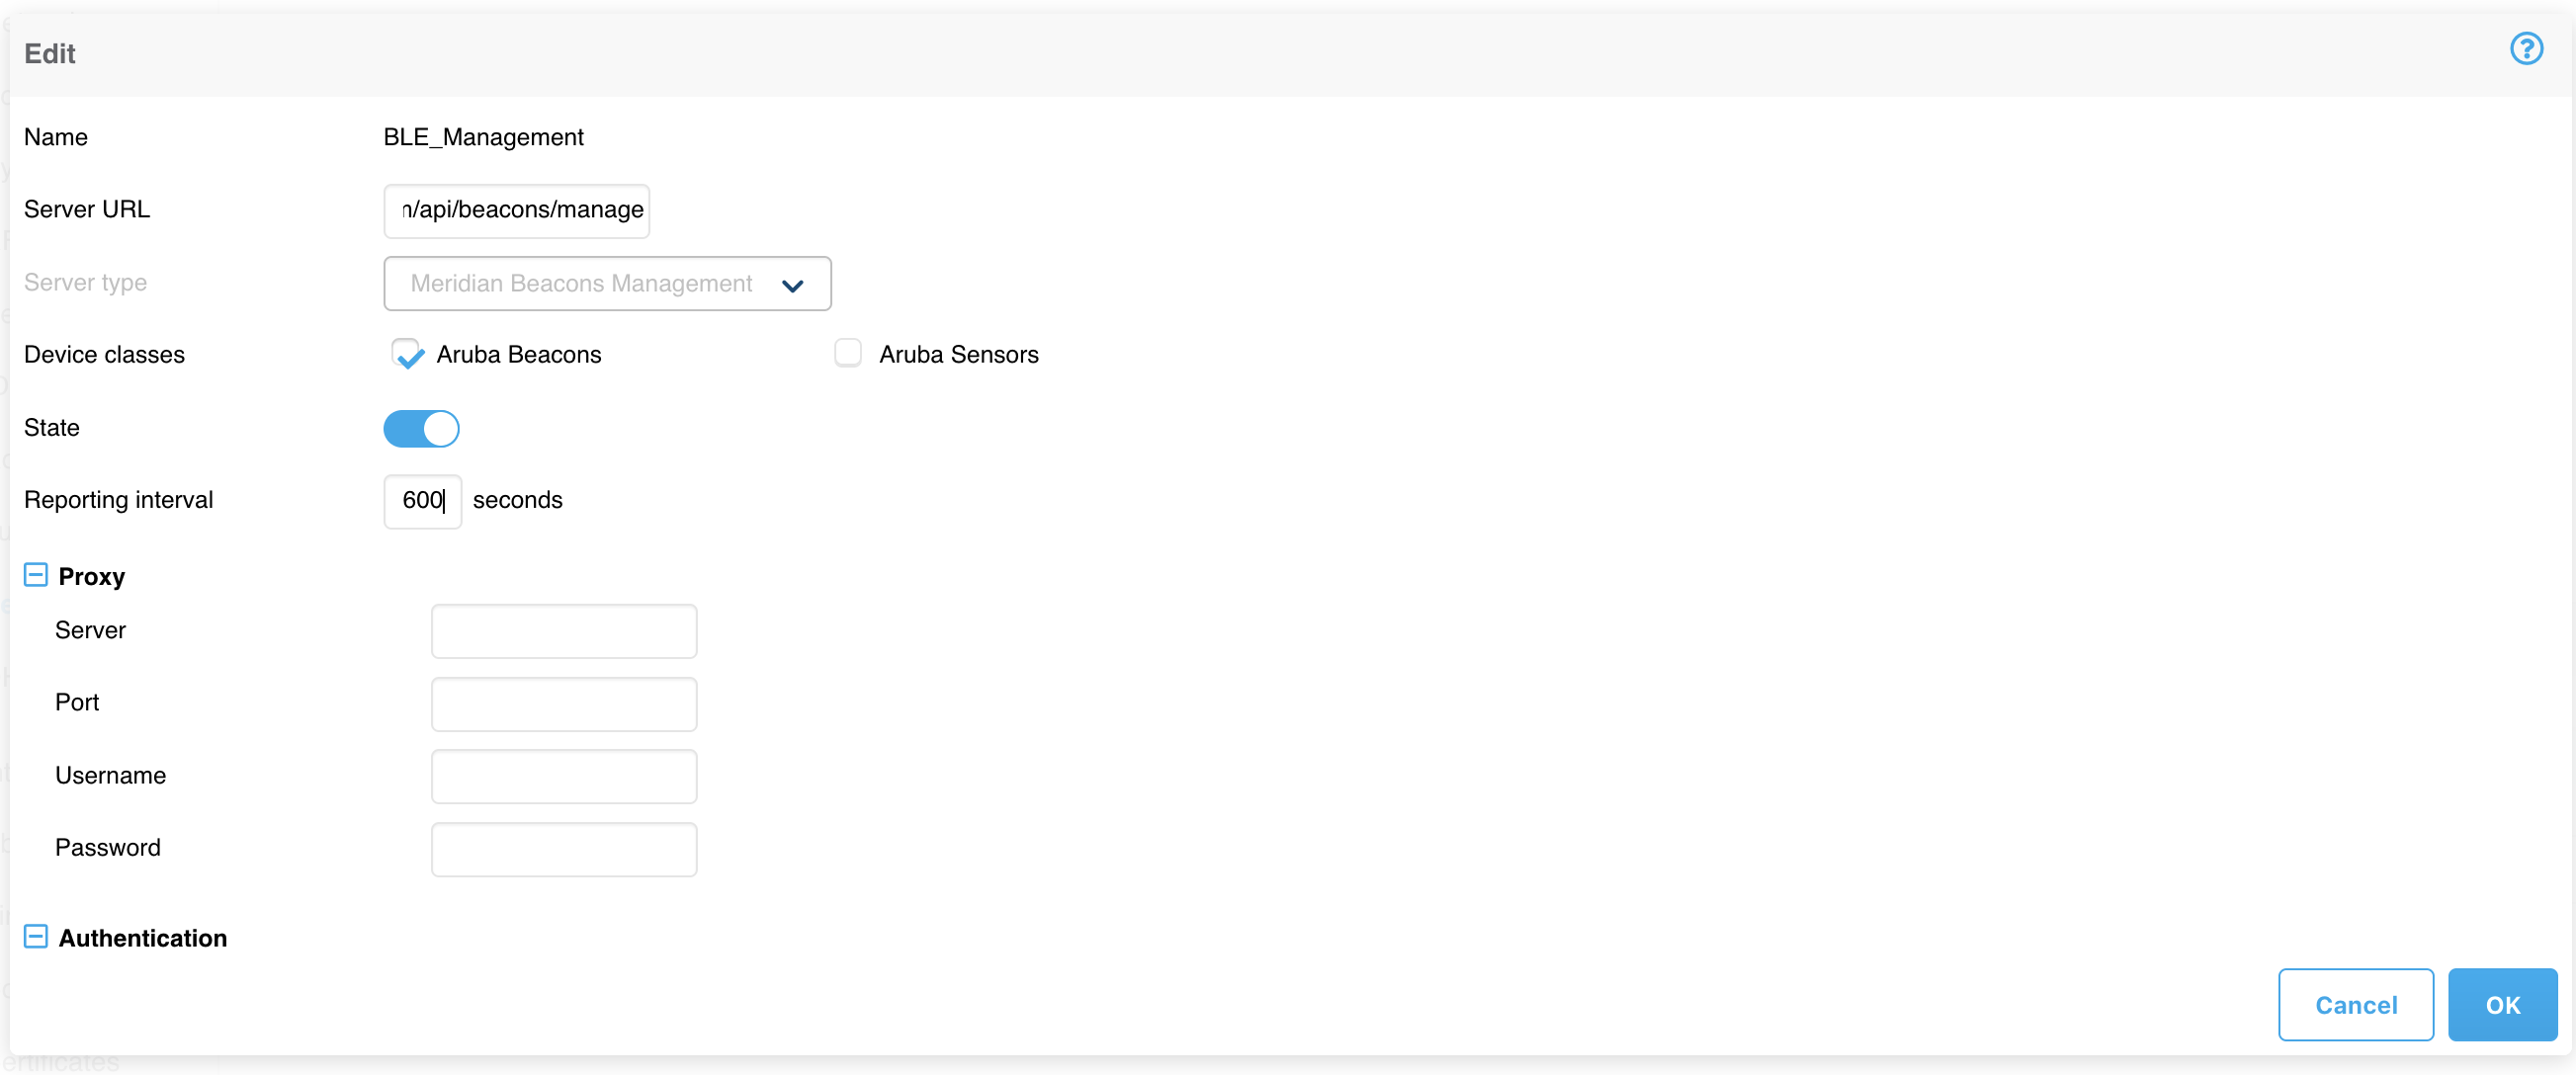Click the Authentication heading text
This screenshot has height=1075, width=2576.
[x=143, y=938]
